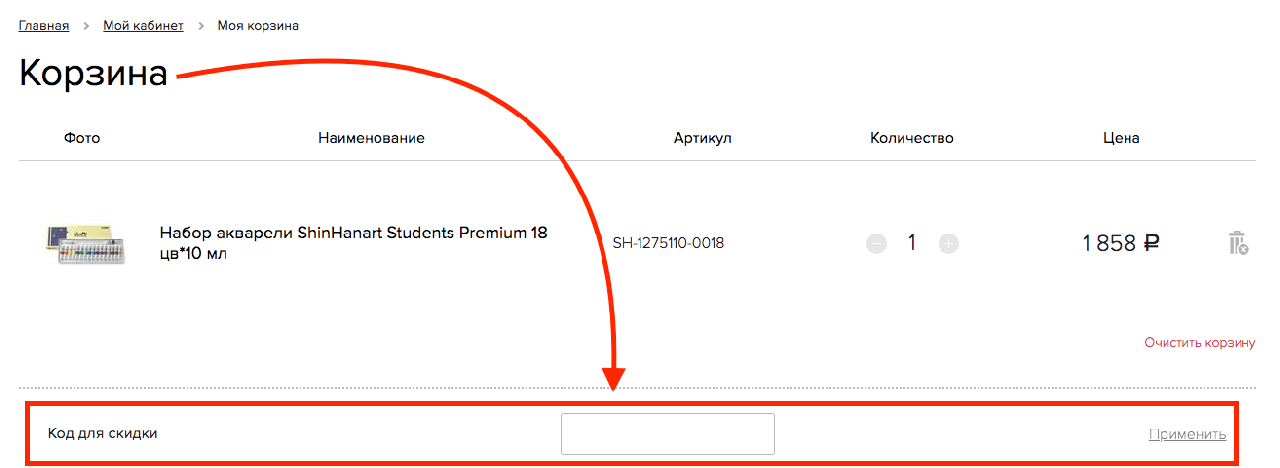Click the 1 858 ₽ price
This screenshot has width=1280, height=468.
(x=1121, y=243)
